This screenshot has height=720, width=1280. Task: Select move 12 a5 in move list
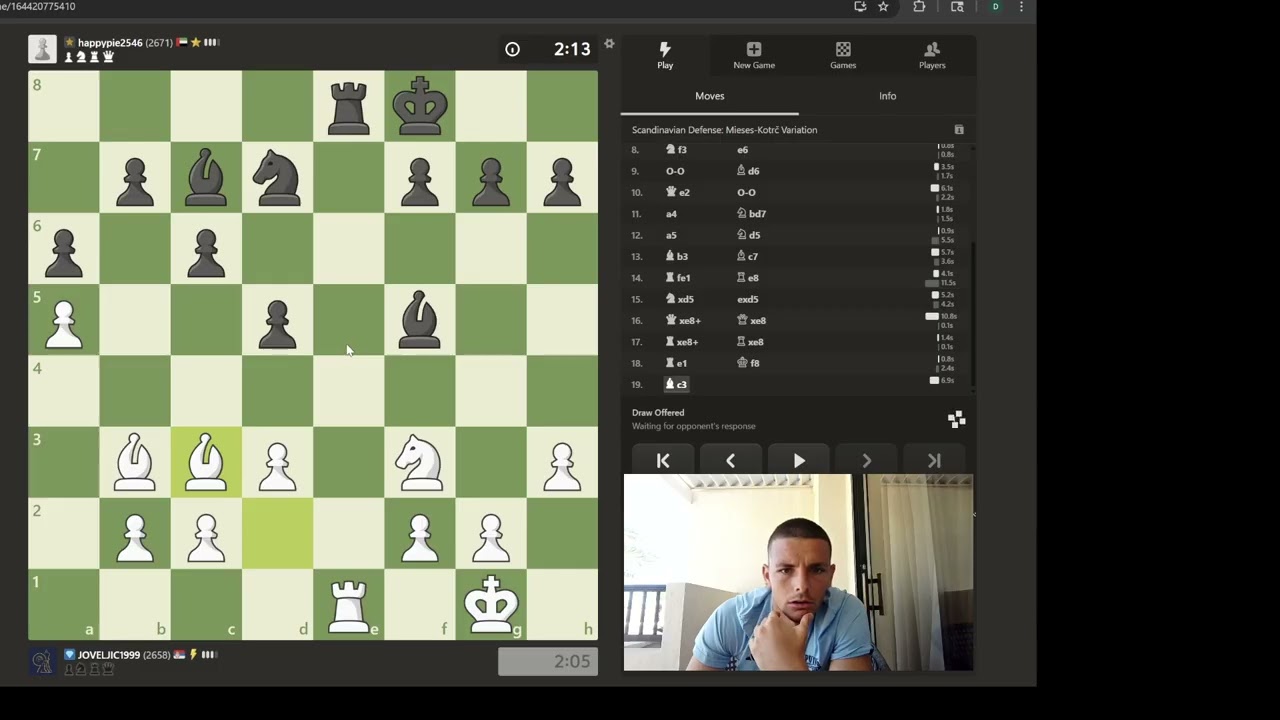tap(671, 235)
